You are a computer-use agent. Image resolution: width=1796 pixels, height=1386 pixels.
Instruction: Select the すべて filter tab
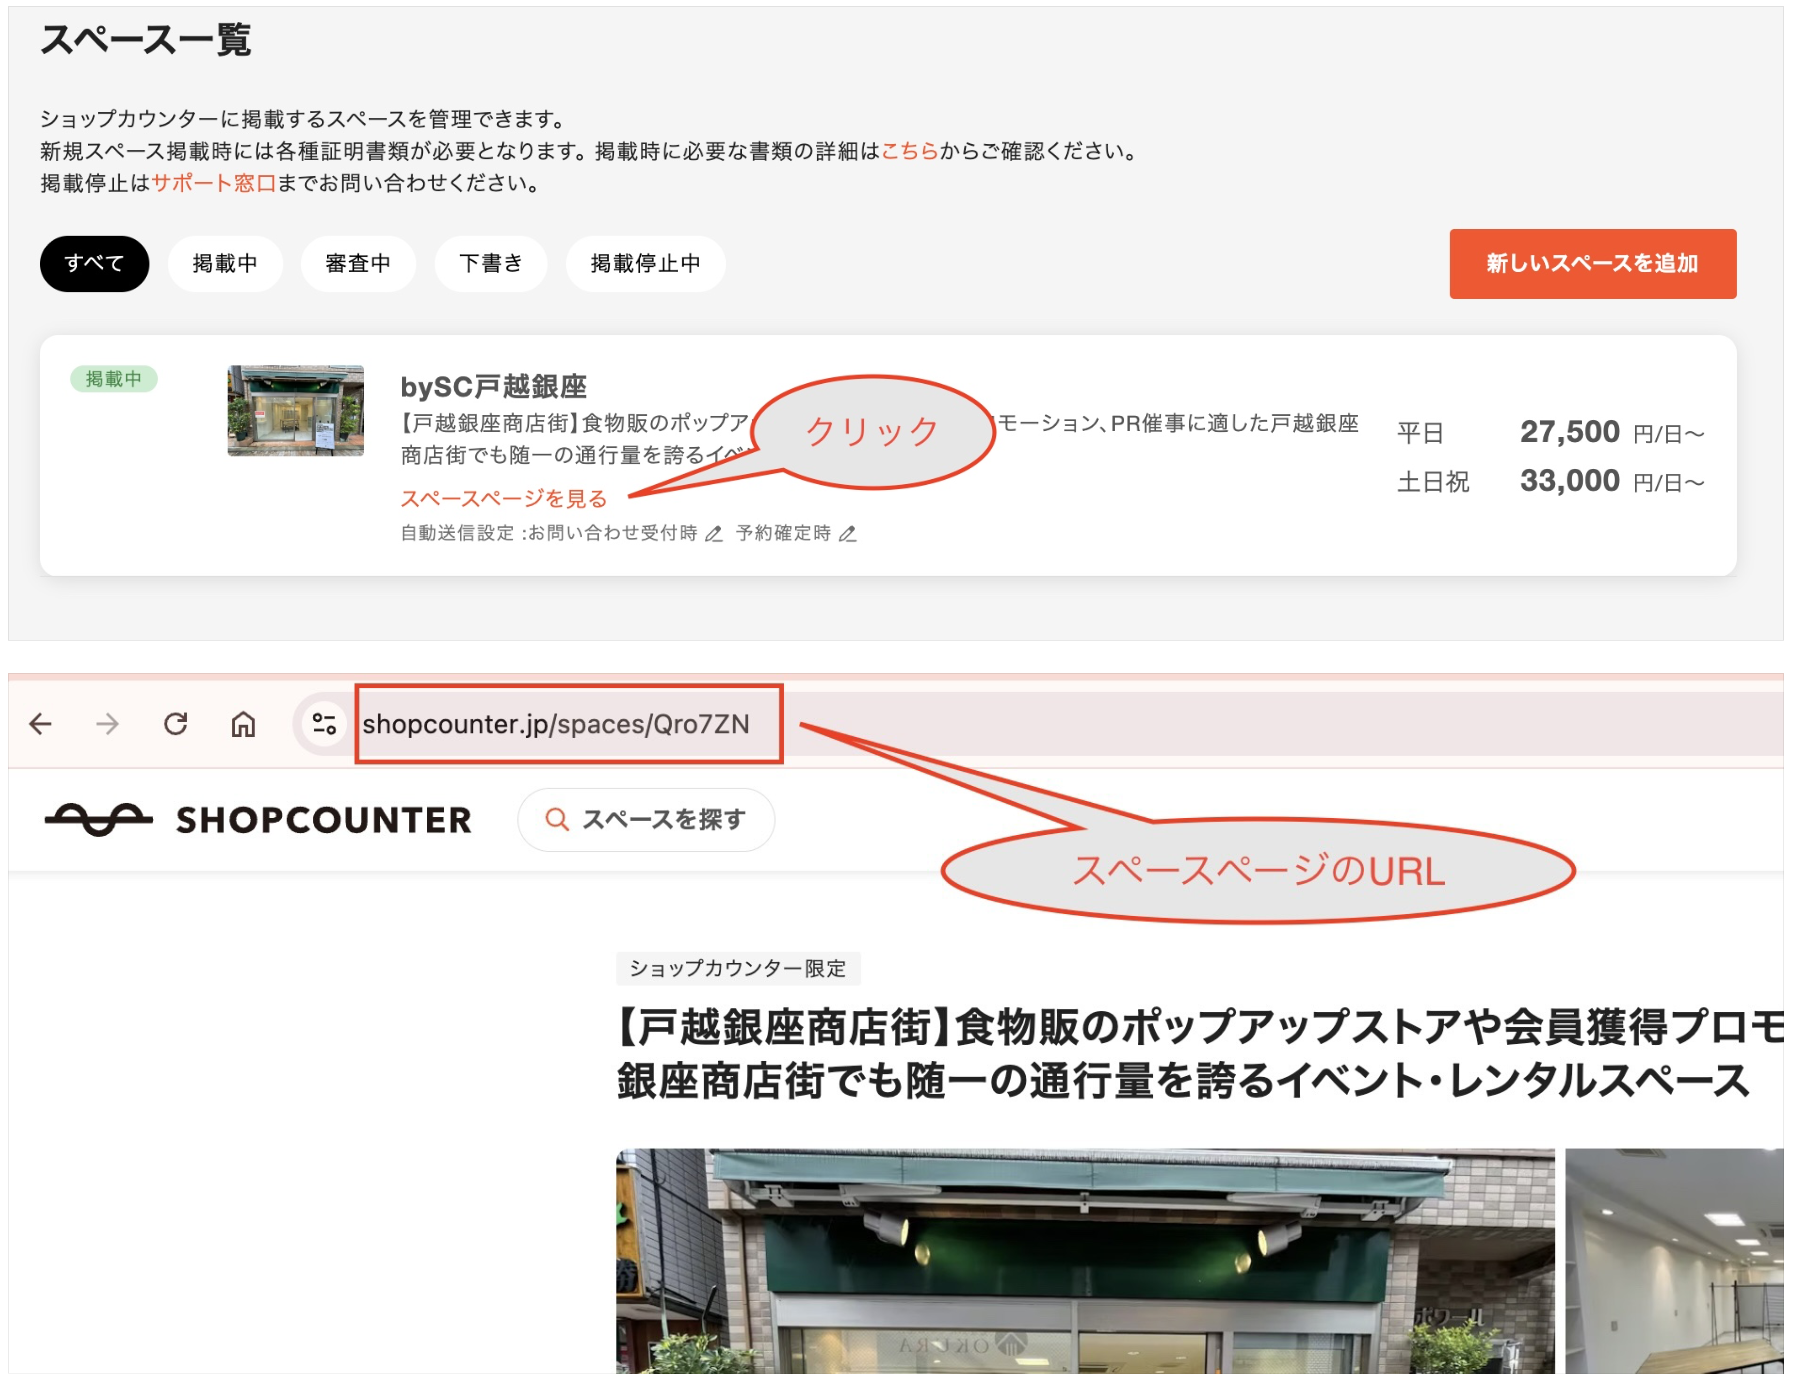point(94,264)
